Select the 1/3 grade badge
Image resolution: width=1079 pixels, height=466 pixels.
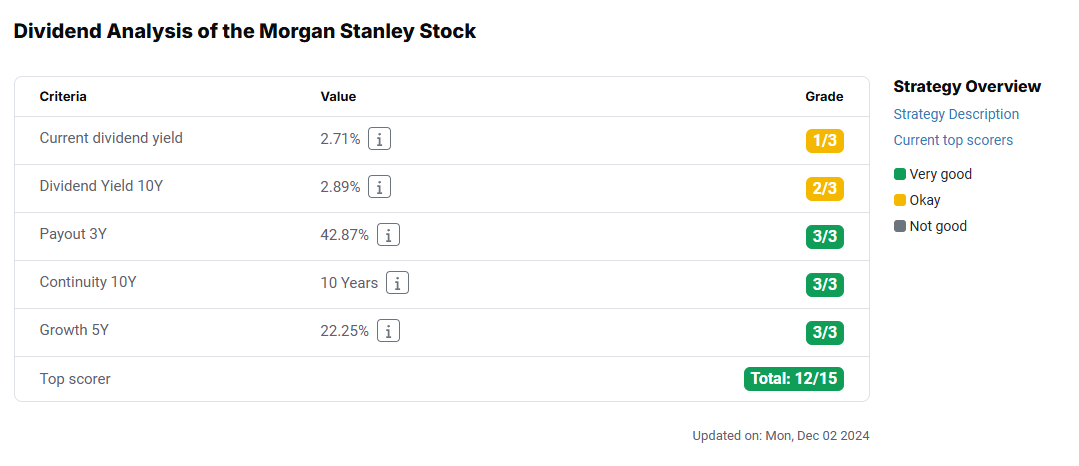tap(824, 141)
